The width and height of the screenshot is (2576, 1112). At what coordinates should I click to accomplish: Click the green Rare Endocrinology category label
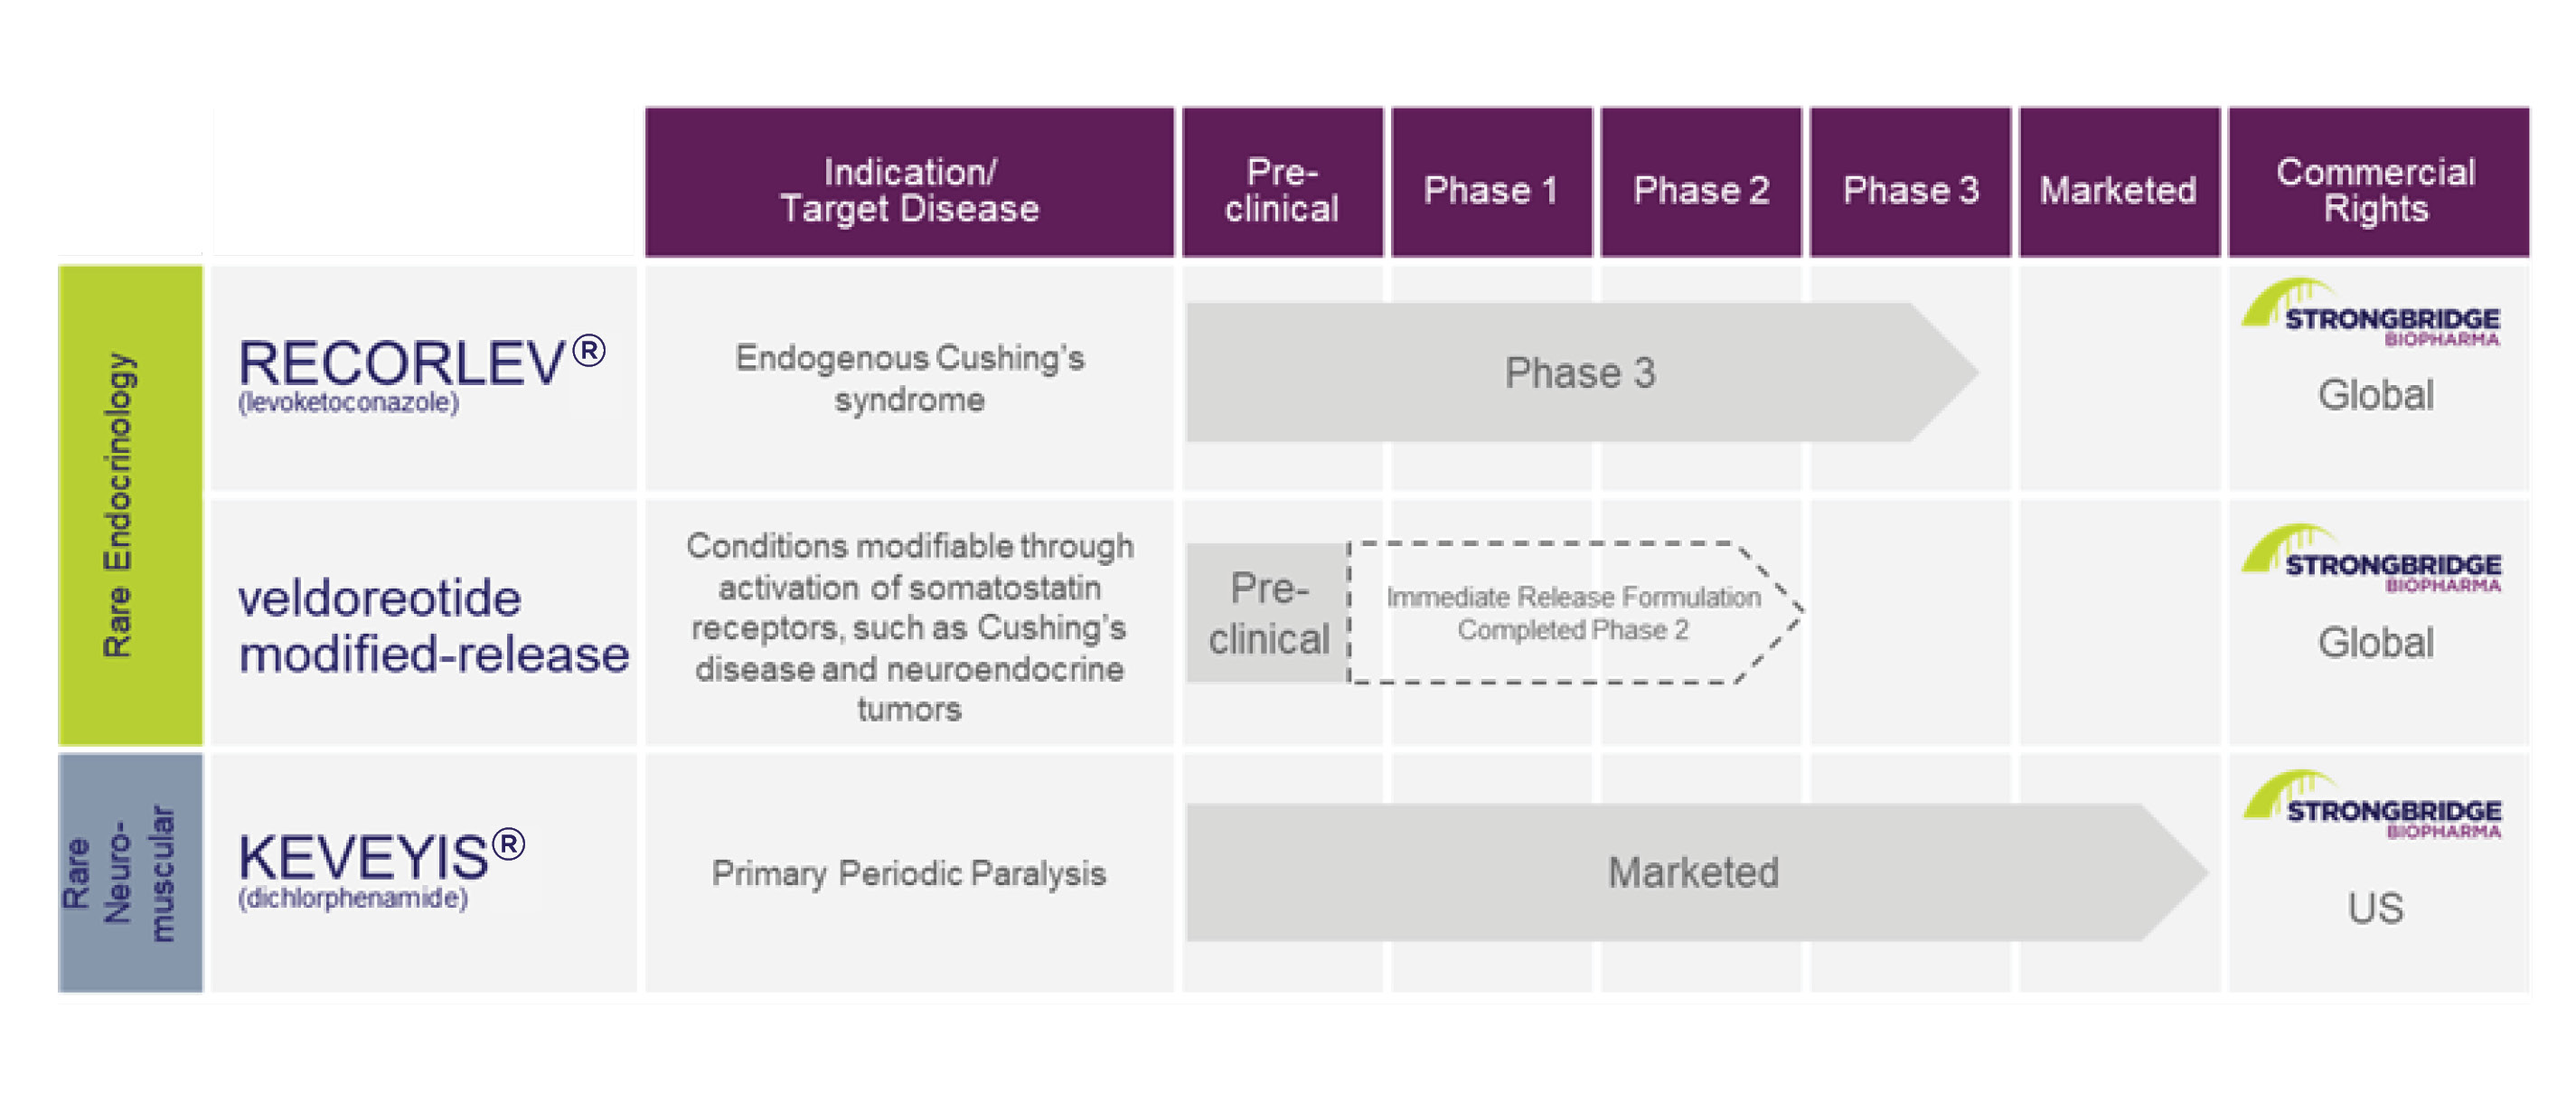[x=130, y=505]
